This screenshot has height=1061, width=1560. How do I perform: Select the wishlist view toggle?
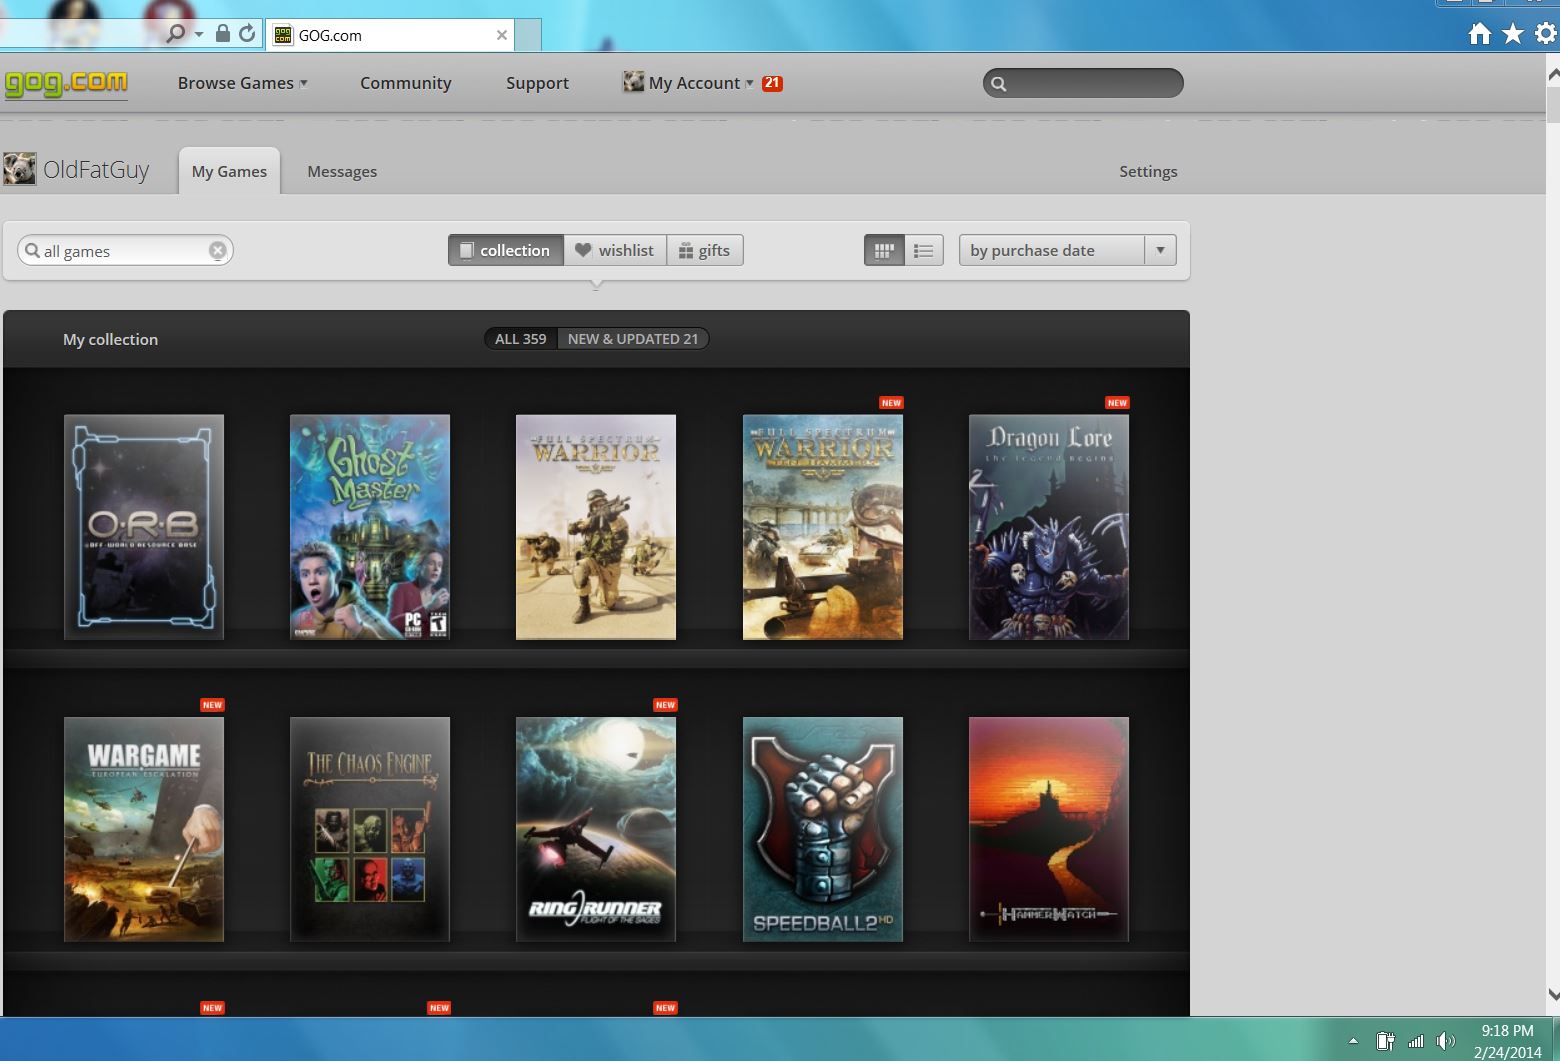(x=615, y=250)
